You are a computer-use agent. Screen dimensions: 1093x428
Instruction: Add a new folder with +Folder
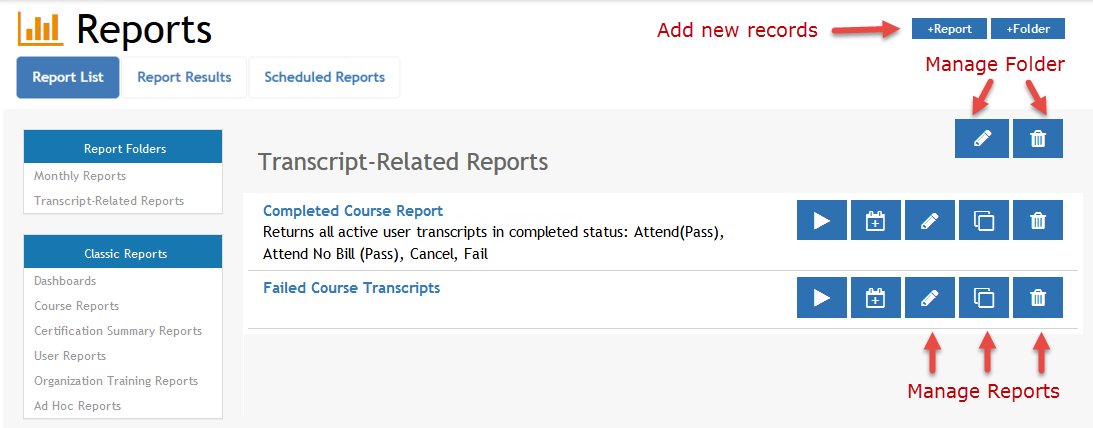1027,29
